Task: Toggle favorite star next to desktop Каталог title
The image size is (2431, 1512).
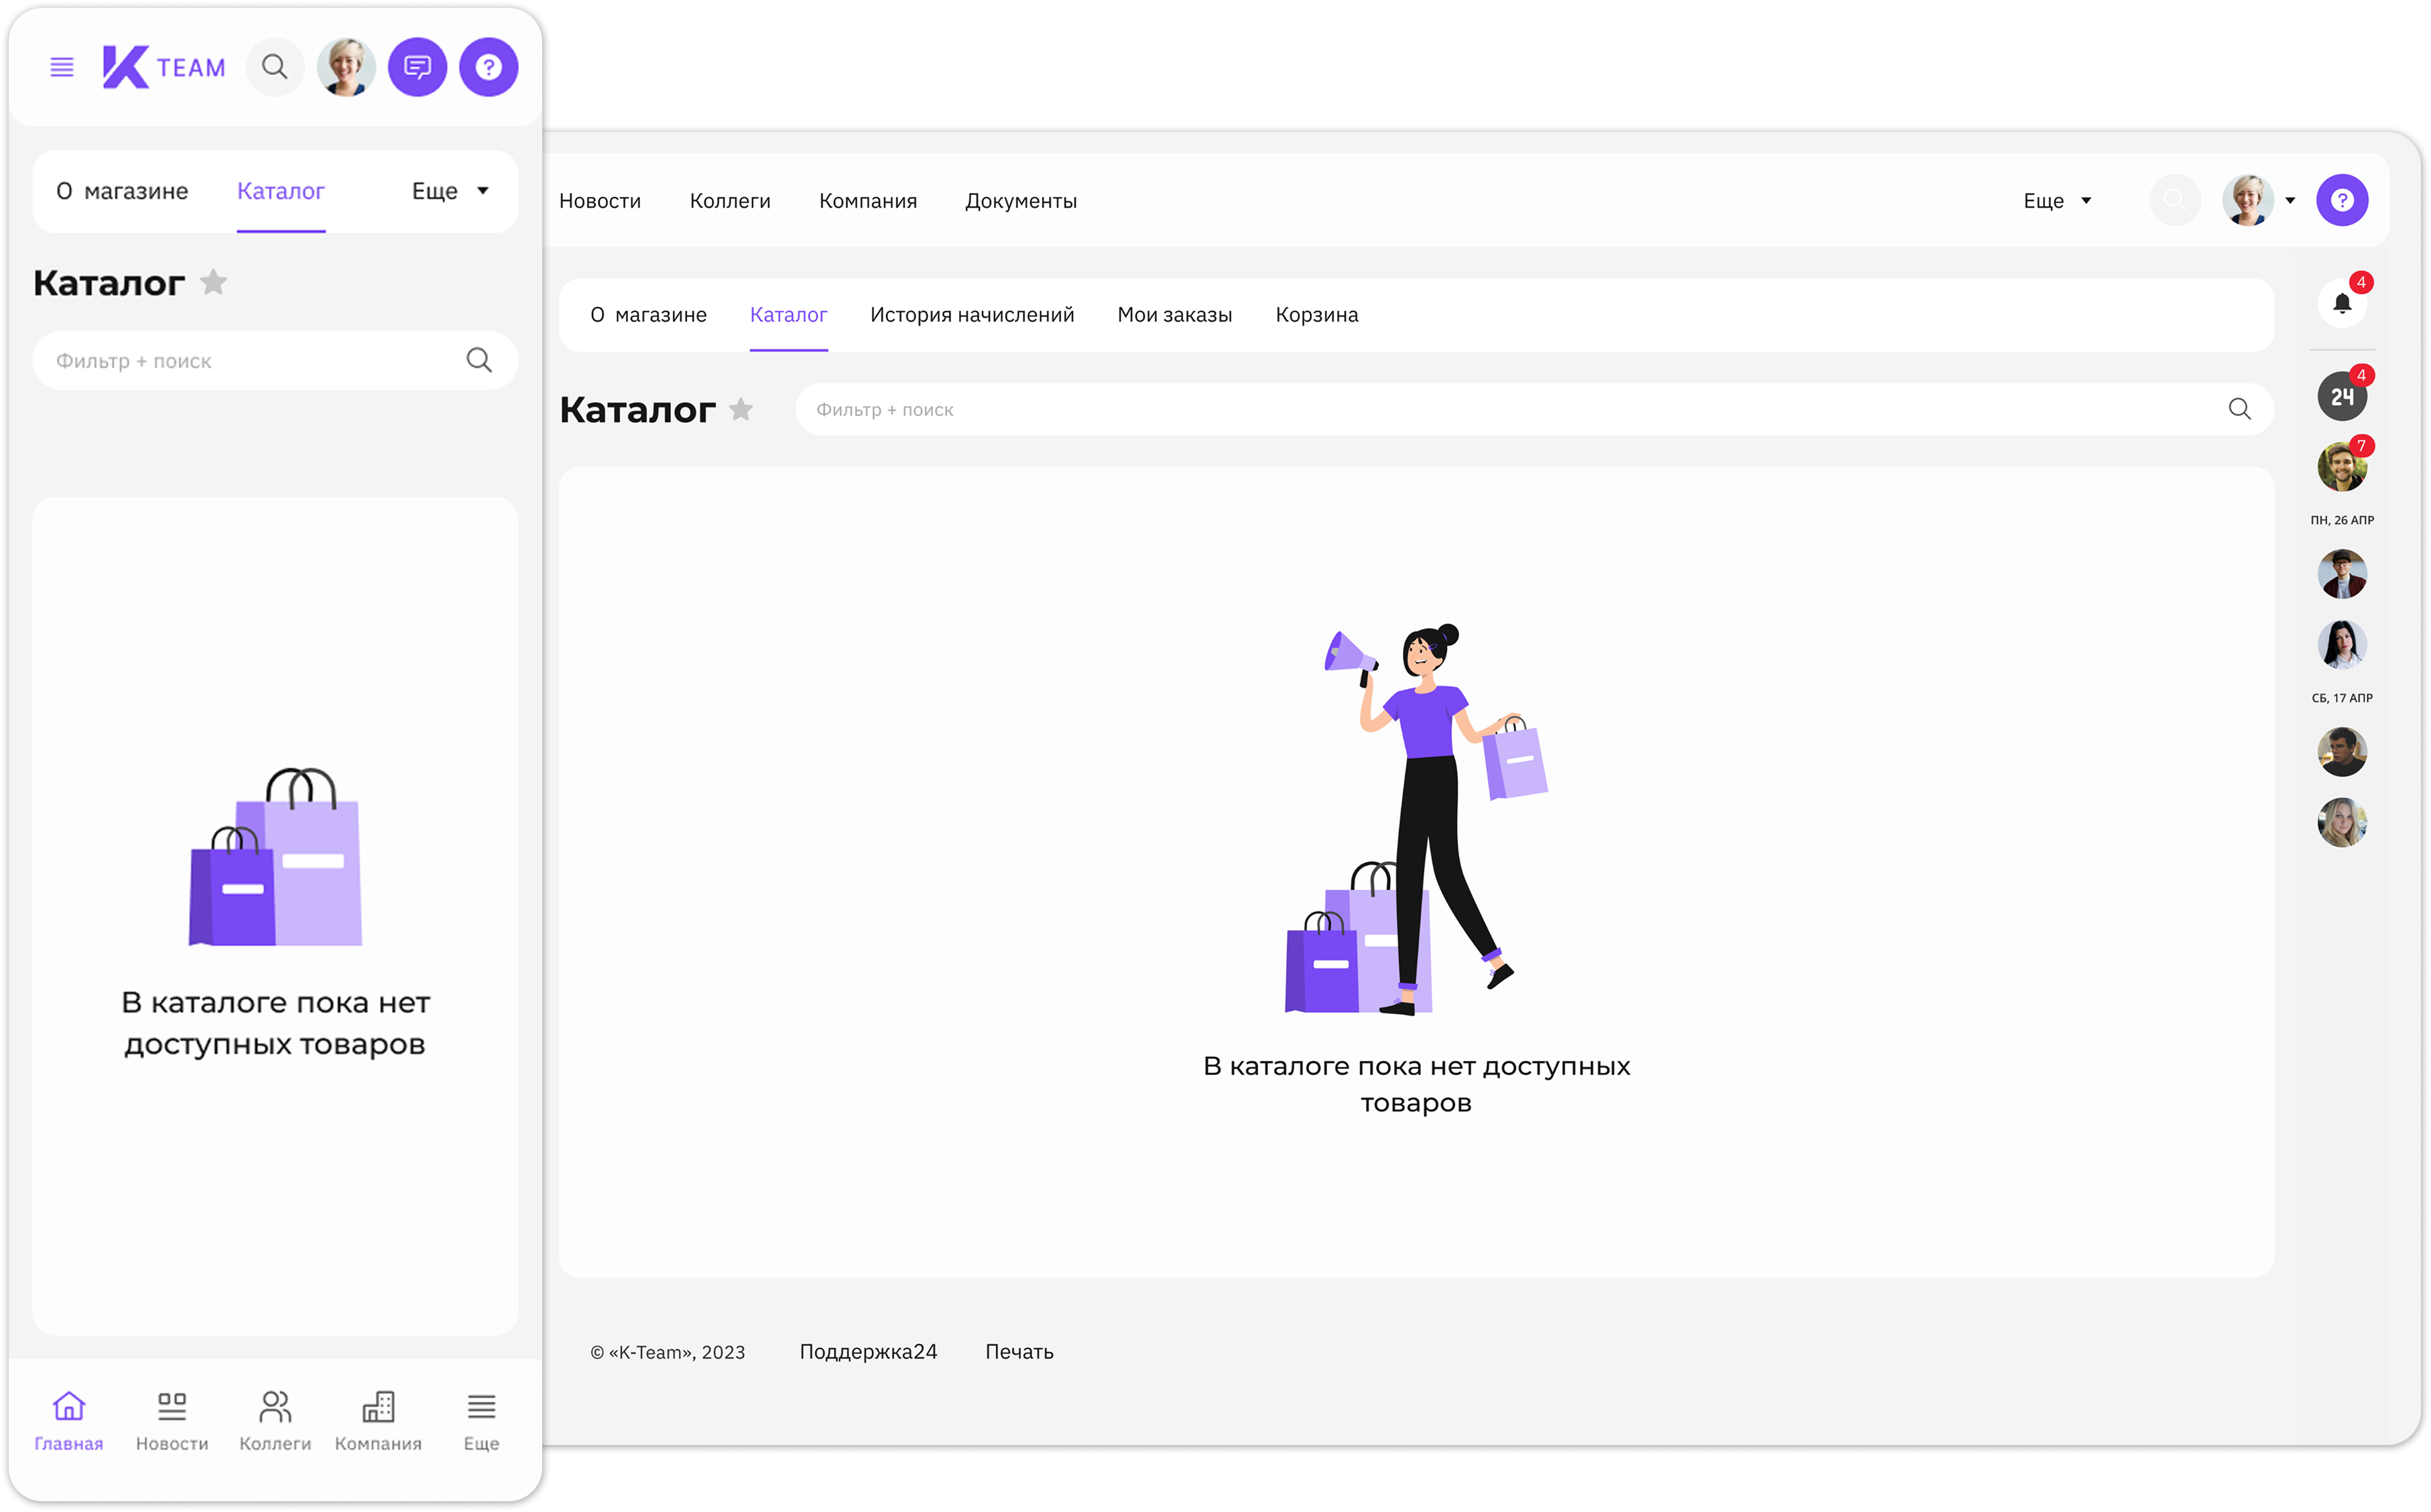Action: point(741,409)
